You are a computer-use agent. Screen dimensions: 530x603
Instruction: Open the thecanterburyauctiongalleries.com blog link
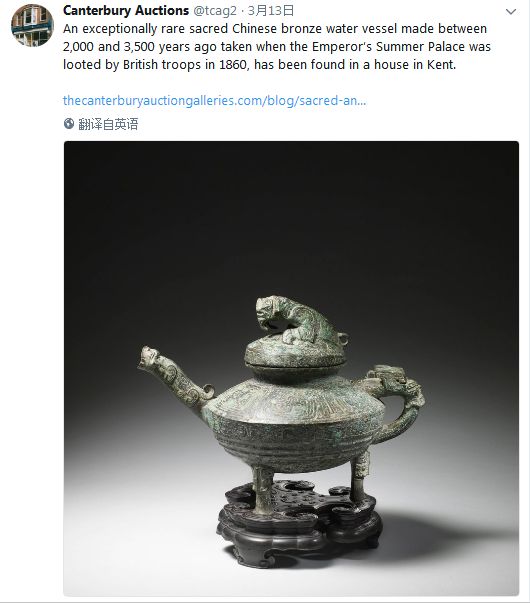point(214,101)
